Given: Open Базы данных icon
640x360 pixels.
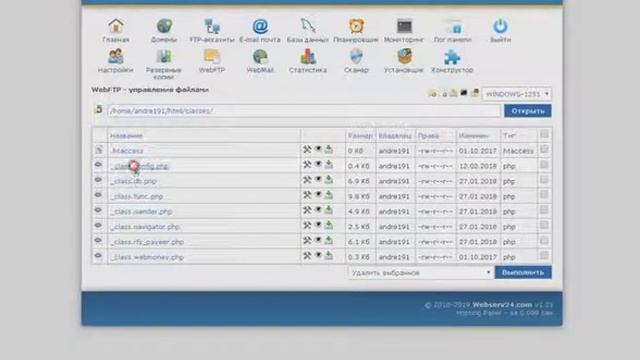Looking at the screenshot, I should coord(308,26).
